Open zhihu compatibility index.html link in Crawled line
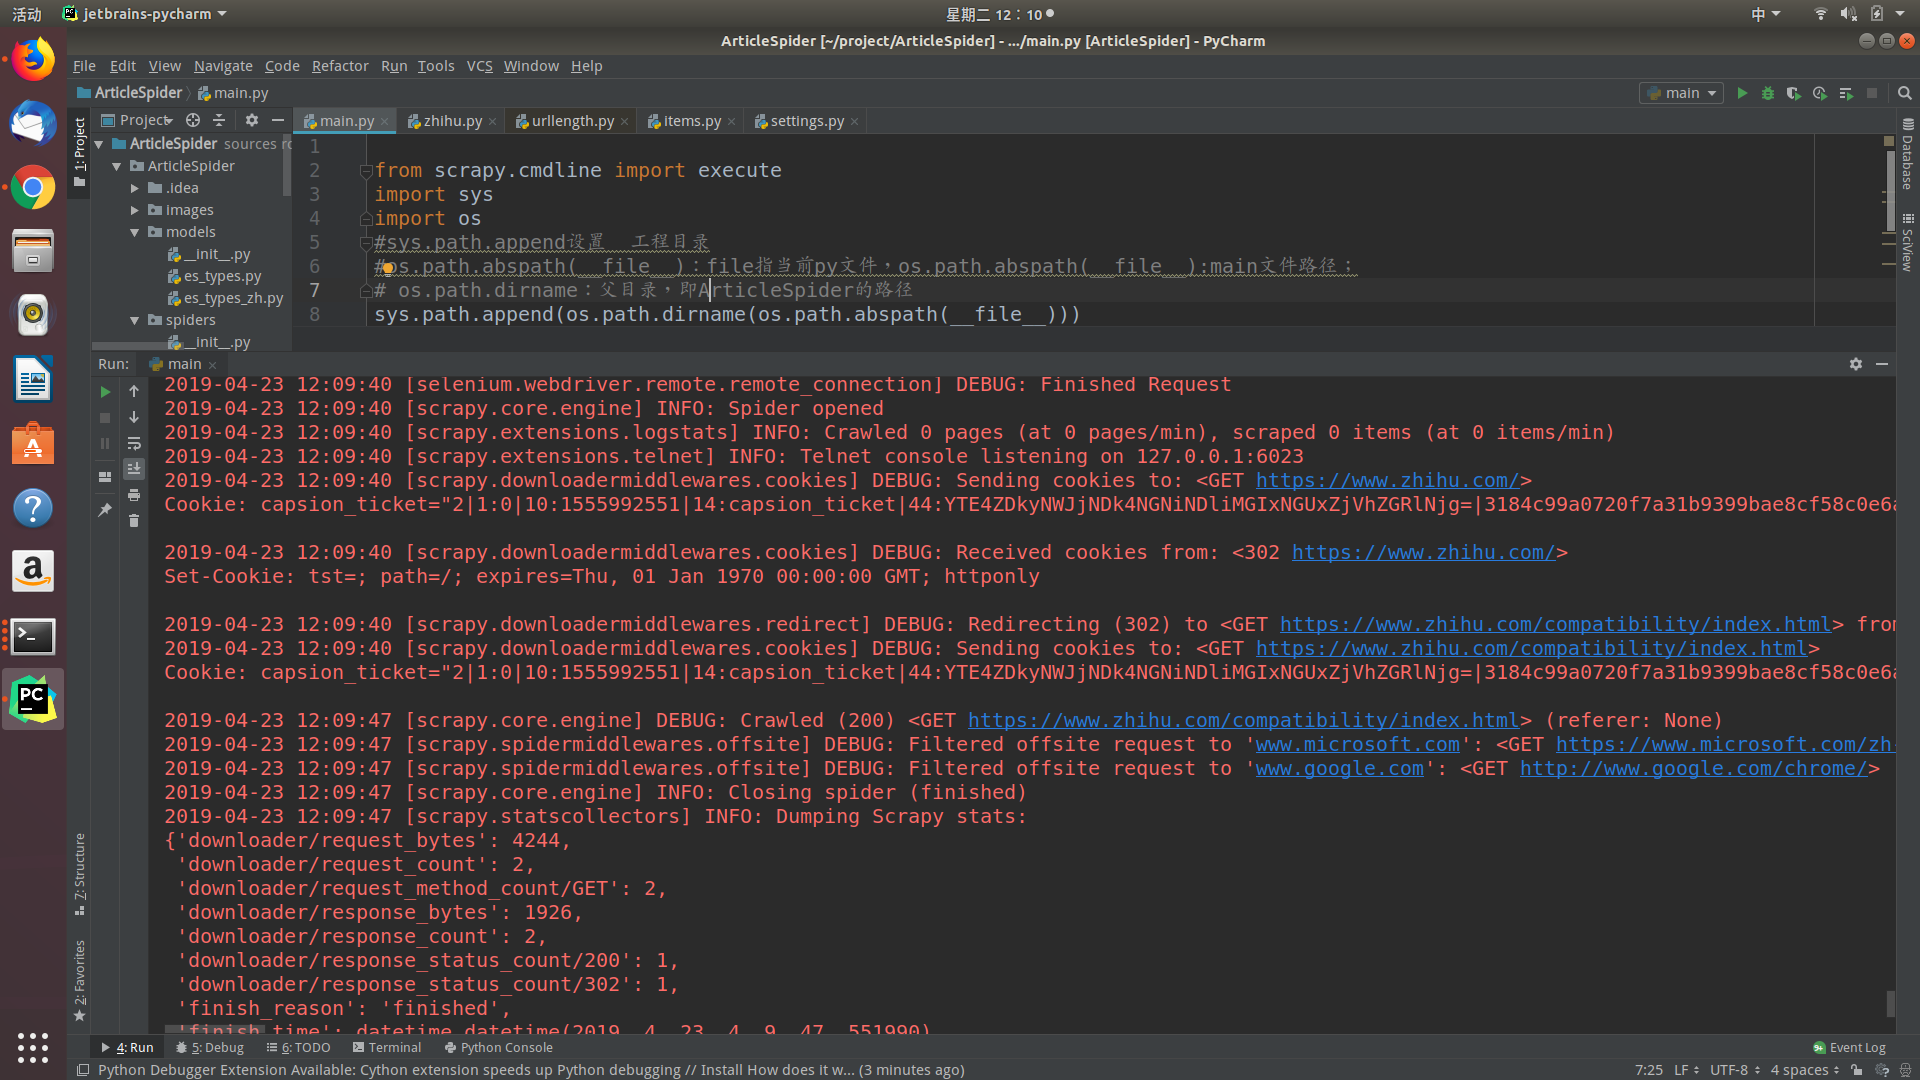Image resolution: width=1920 pixels, height=1080 pixels. click(1243, 720)
